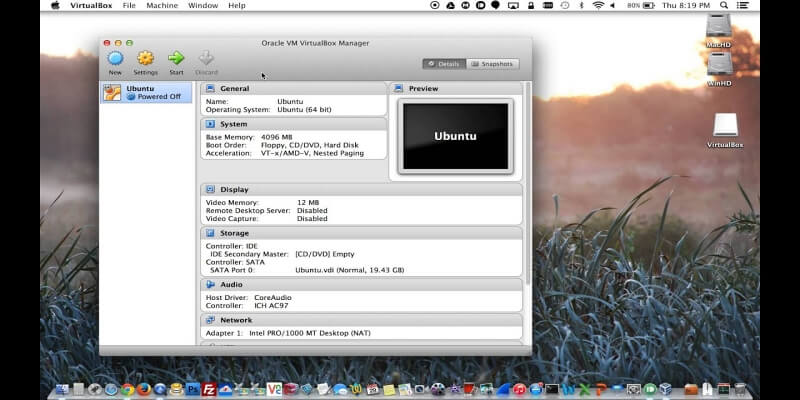
Task: Click the clock showing Thu 8:19 PM
Action: coord(686,5)
